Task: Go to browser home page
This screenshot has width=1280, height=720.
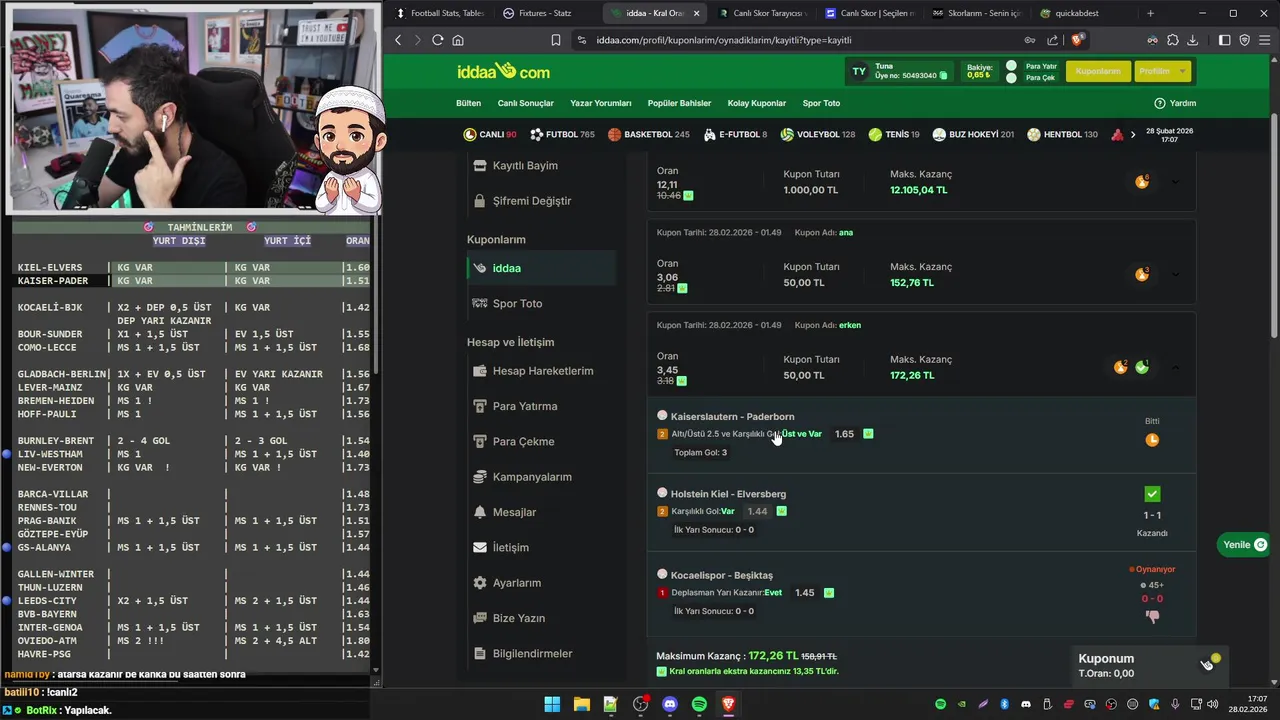Action: click(x=458, y=40)
